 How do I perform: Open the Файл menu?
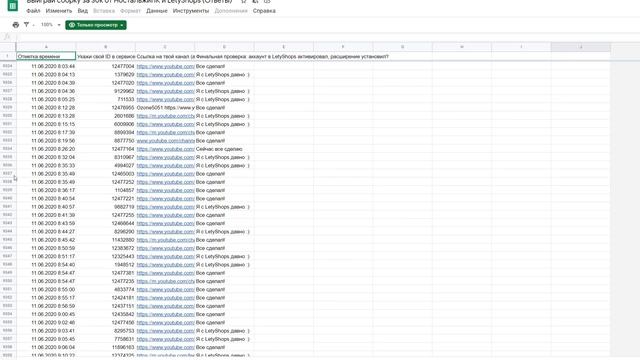coord(33,11)
